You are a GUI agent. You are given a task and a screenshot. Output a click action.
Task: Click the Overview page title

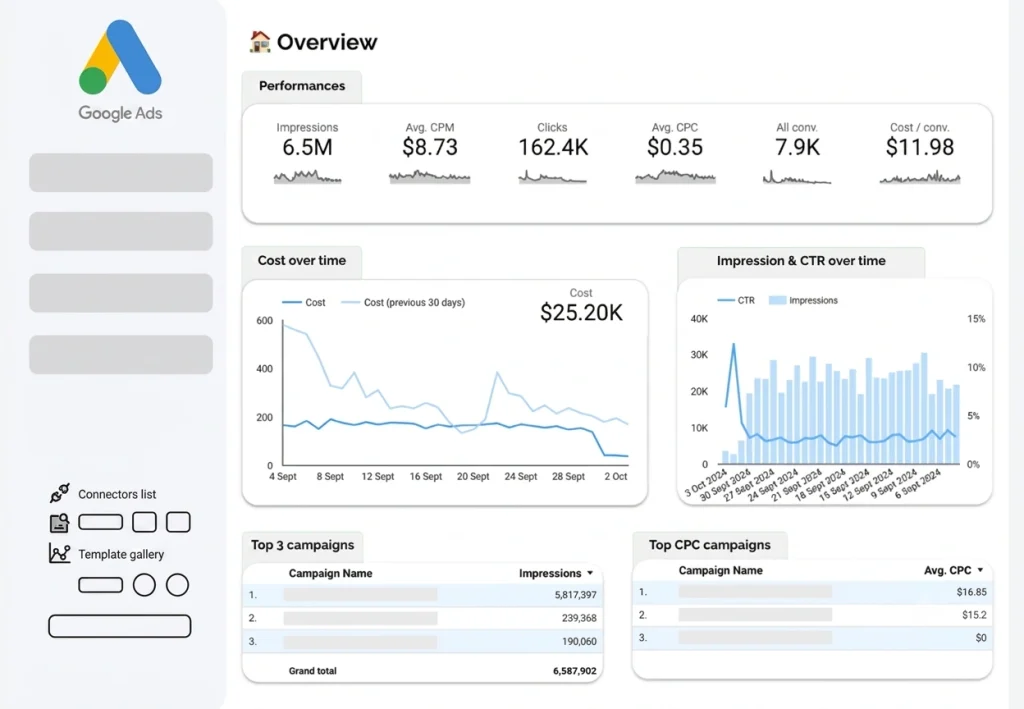[x=327, y=42]
